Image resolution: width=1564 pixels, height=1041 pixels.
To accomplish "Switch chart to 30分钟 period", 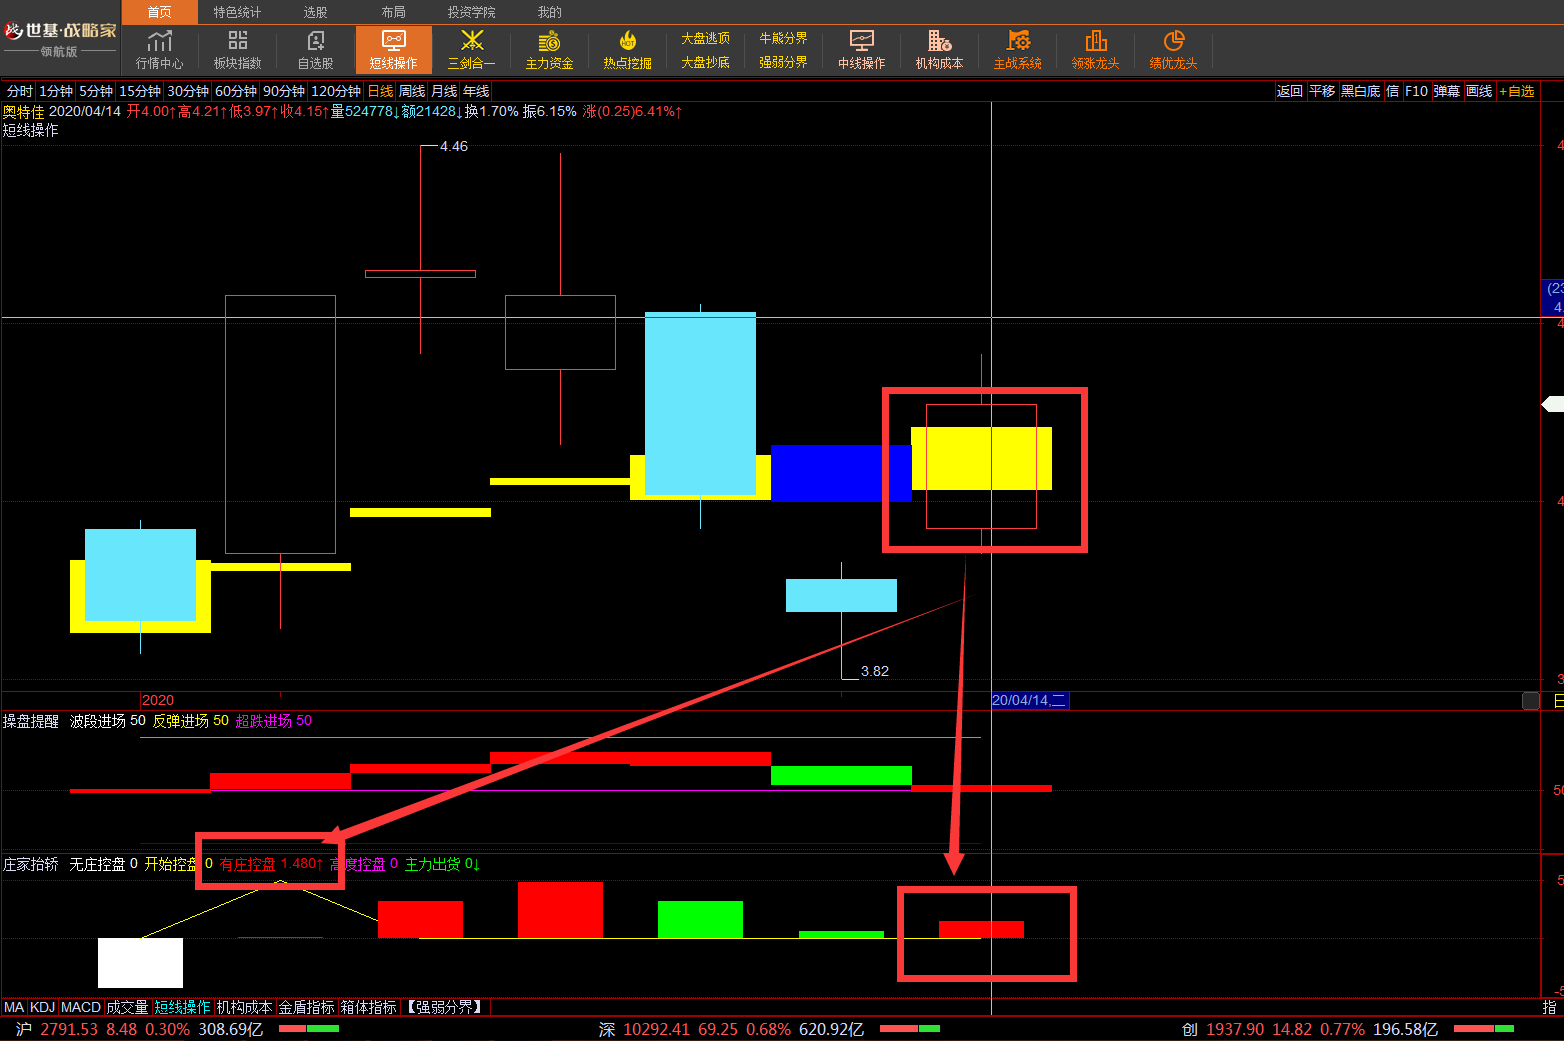I will point(188,91).
